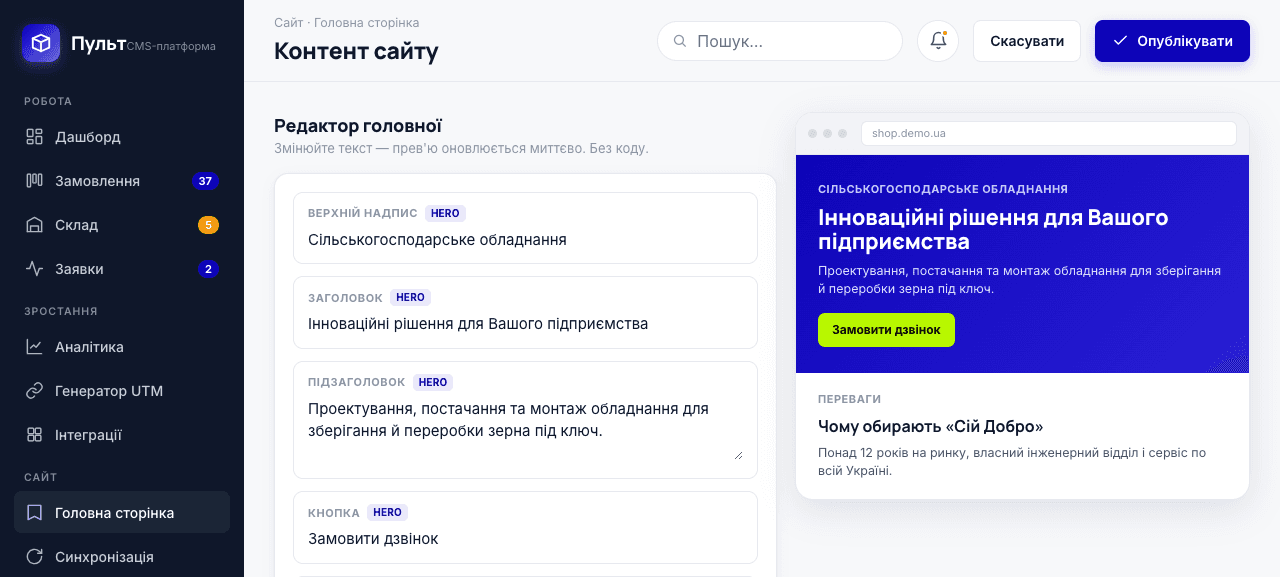Click the preview Замовити дзвінок button
Image resolution: width=1280 pixels, height=577 pixels.
(x=886, y=330)
